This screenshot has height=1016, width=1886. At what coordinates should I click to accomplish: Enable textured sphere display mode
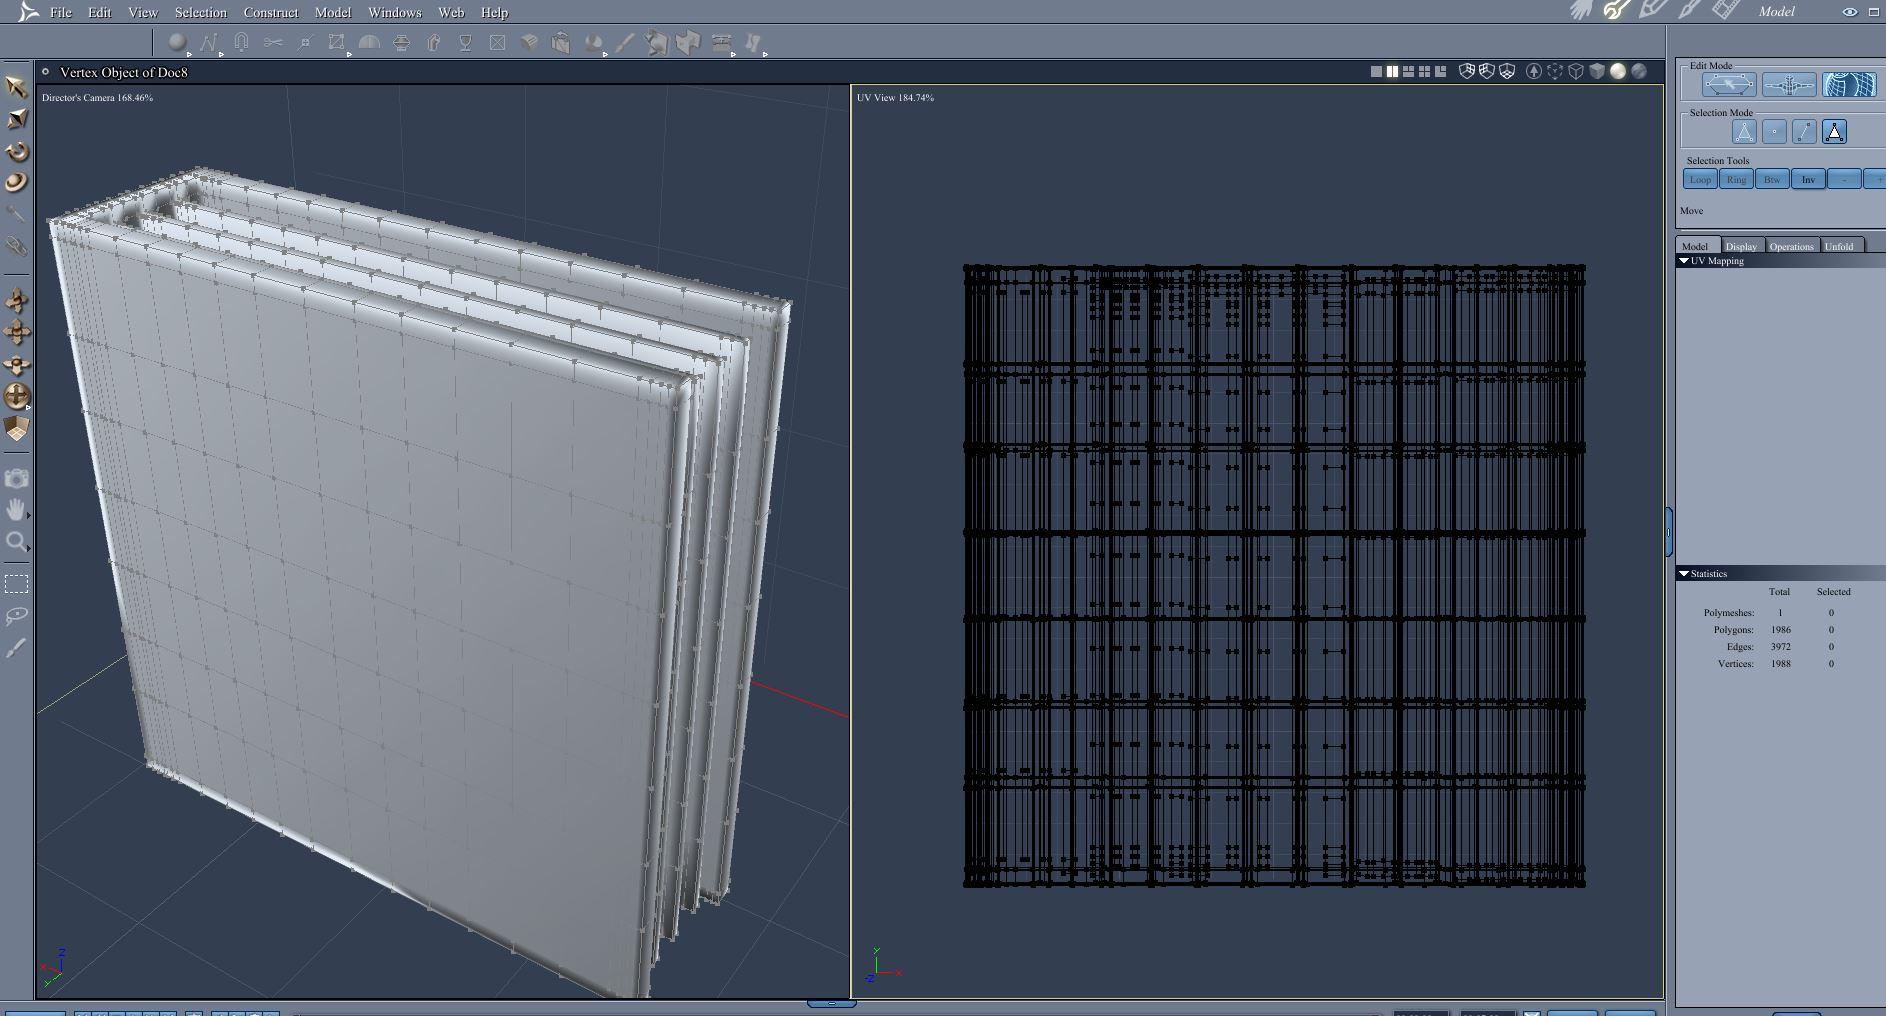(x=1639, y=72)
